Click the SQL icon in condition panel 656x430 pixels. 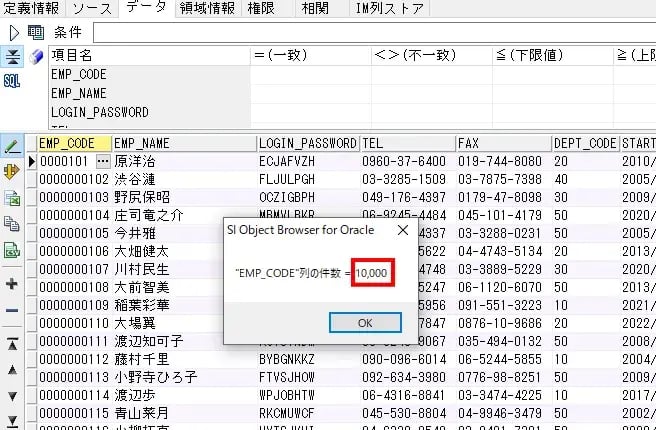point(12,81)
